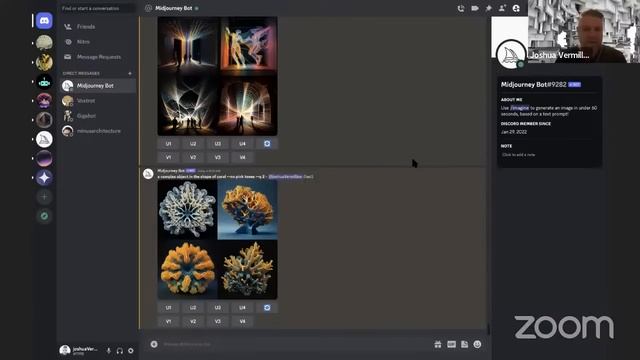The image size is (640, 360).
Task: Open the branching yellow coral image bottom-right
Action: pyautogui.click(x=248, y=270)
